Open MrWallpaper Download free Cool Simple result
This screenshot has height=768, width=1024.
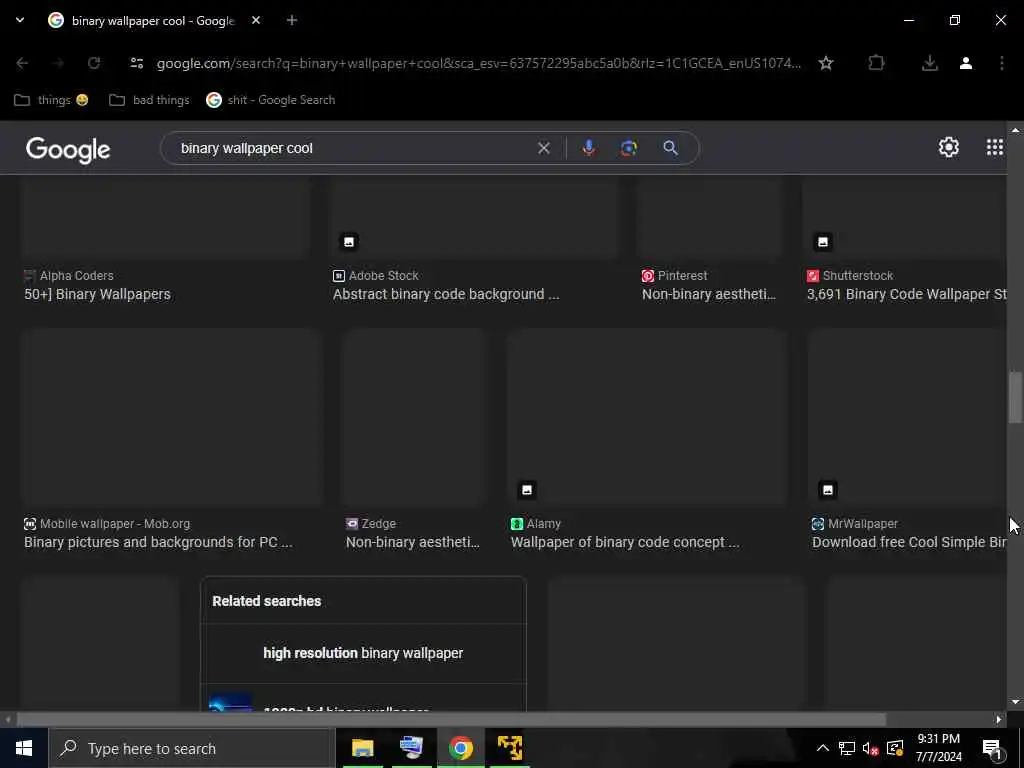[x=909, y=542]
